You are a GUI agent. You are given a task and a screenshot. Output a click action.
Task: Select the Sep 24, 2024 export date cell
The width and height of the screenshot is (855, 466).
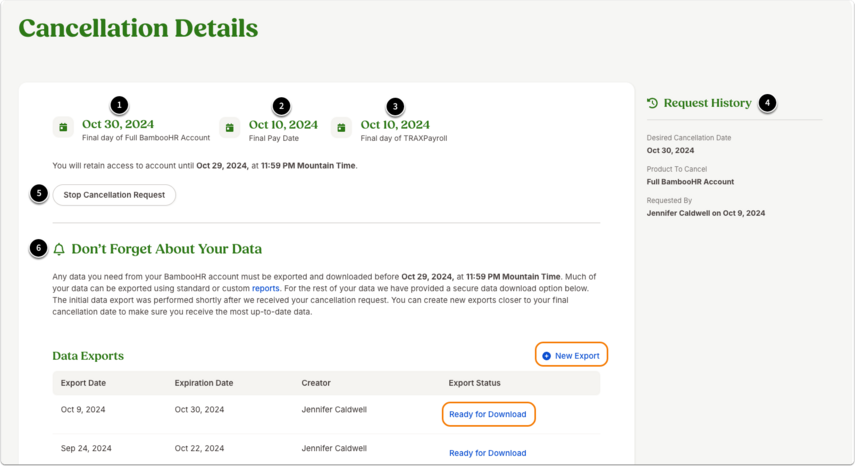tap(86, 448)
